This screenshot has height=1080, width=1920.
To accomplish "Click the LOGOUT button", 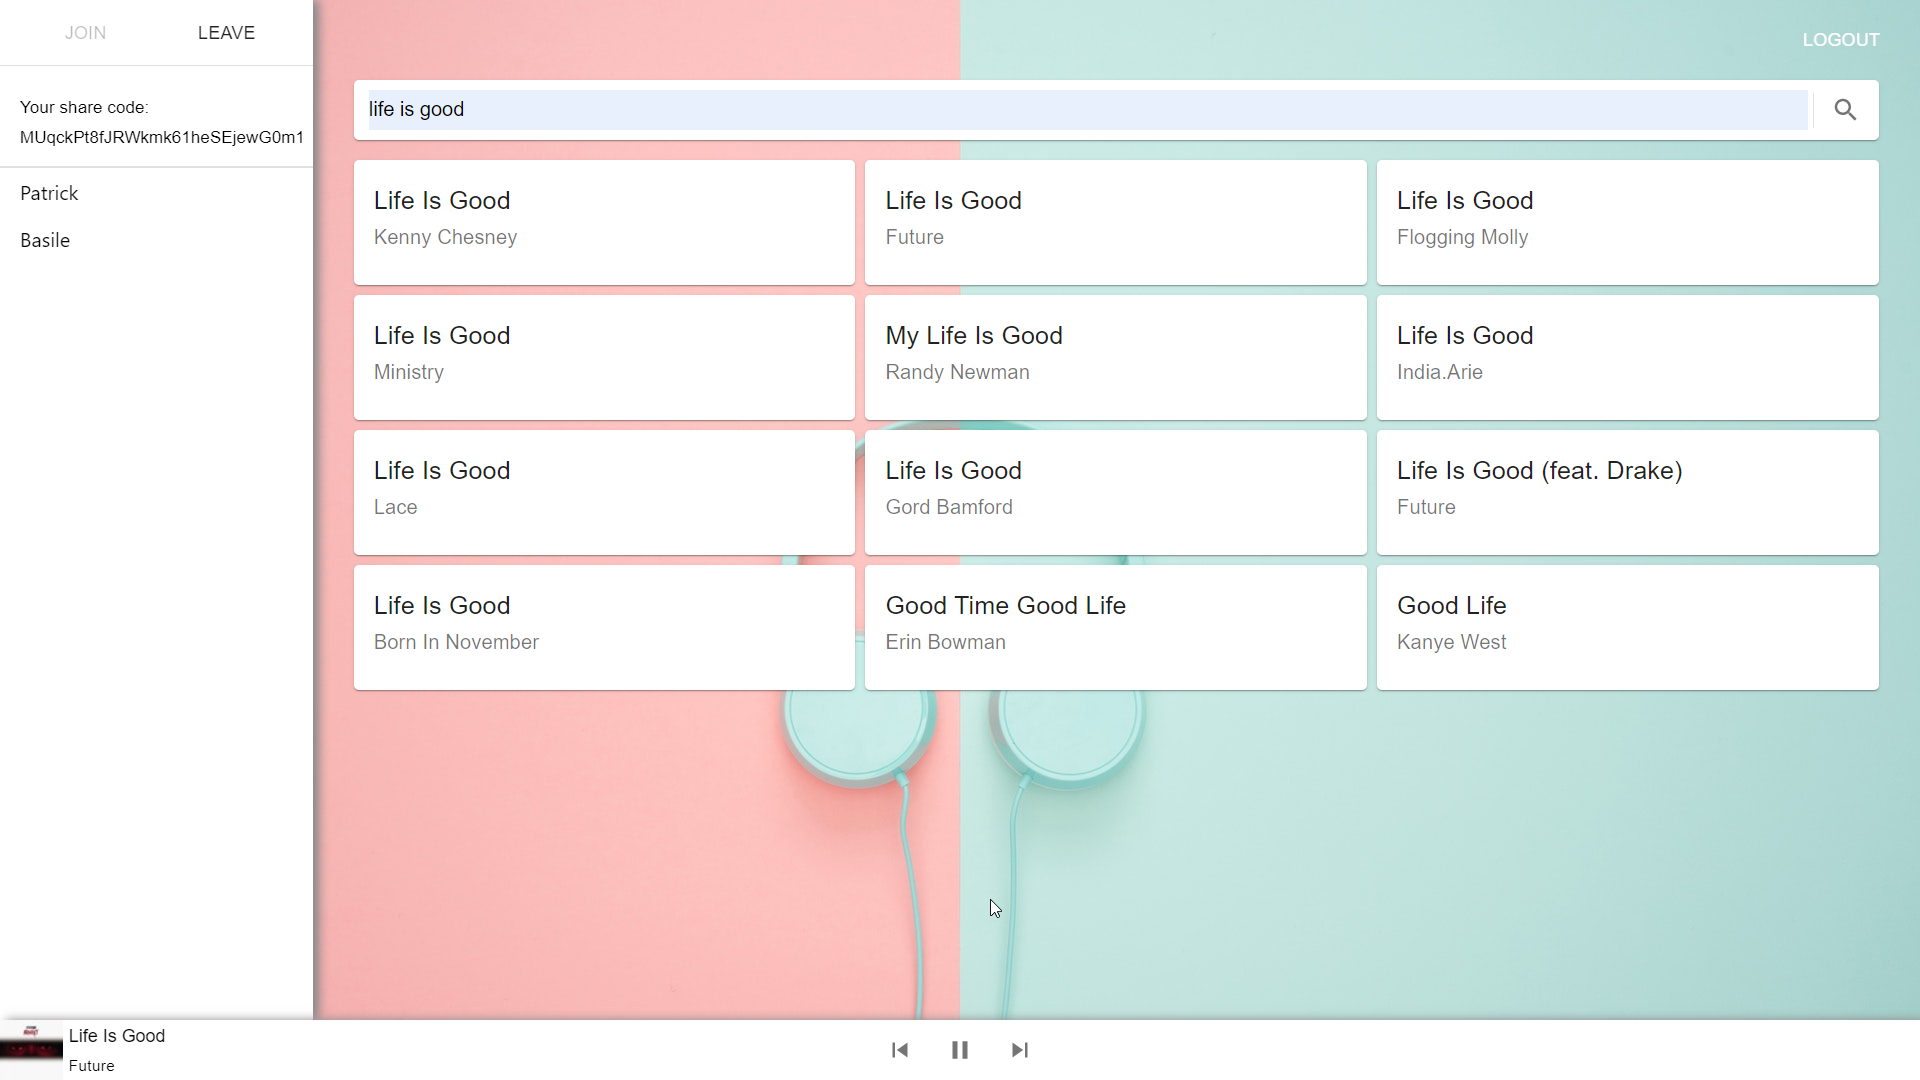I will coord(1840,40).
